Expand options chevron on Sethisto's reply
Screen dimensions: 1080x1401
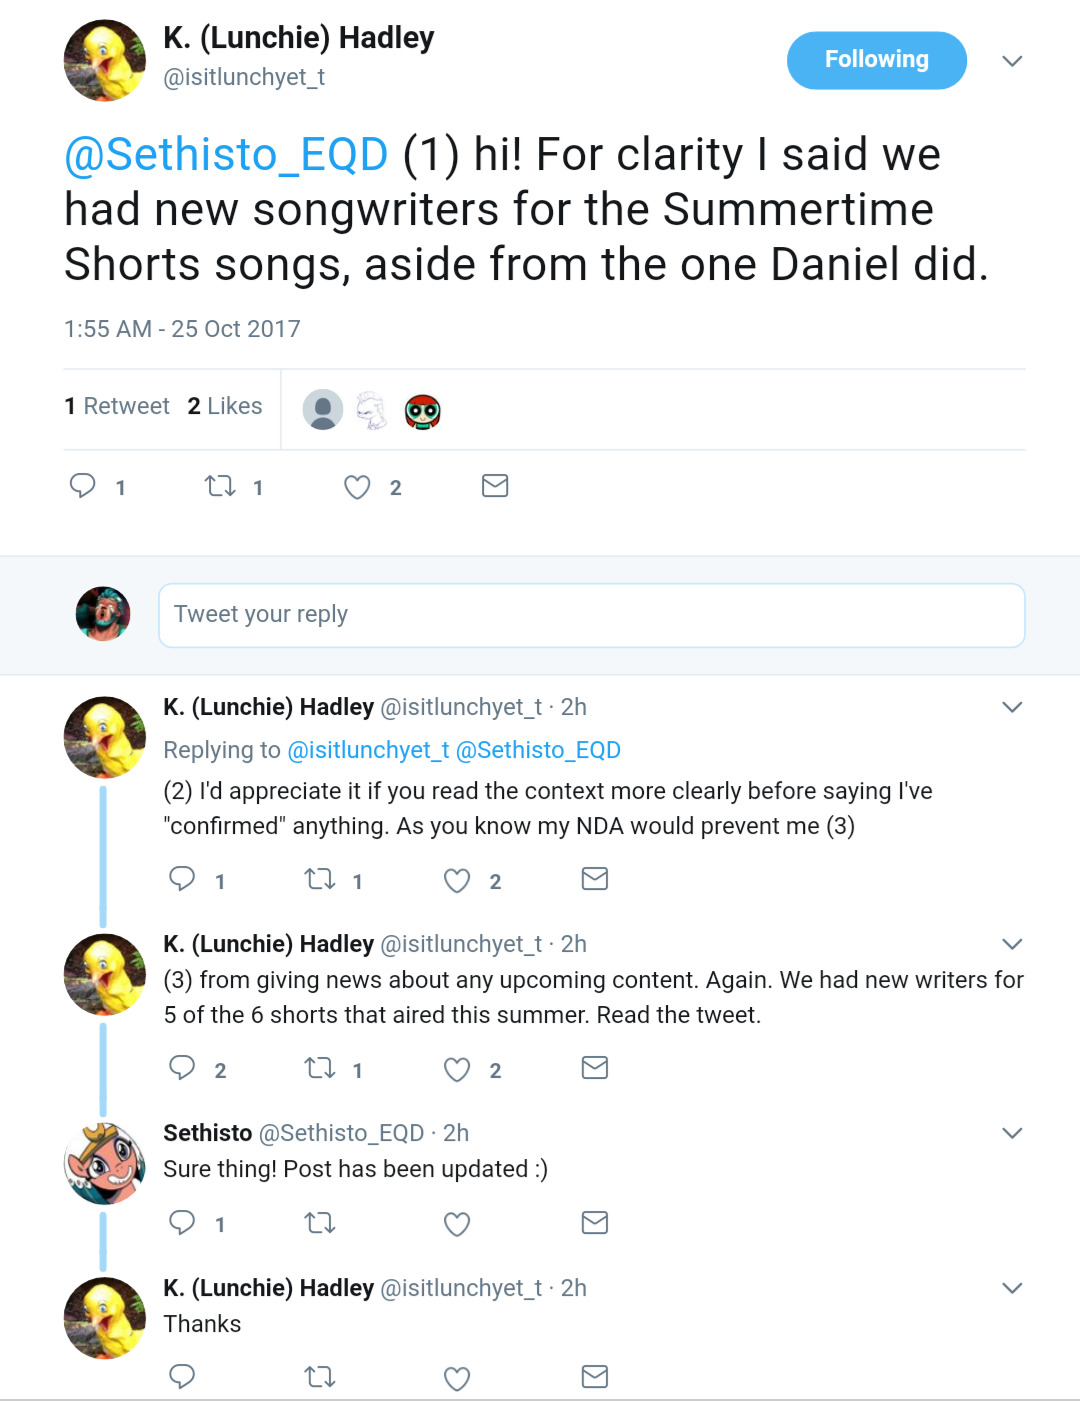coord(1012,1133)
